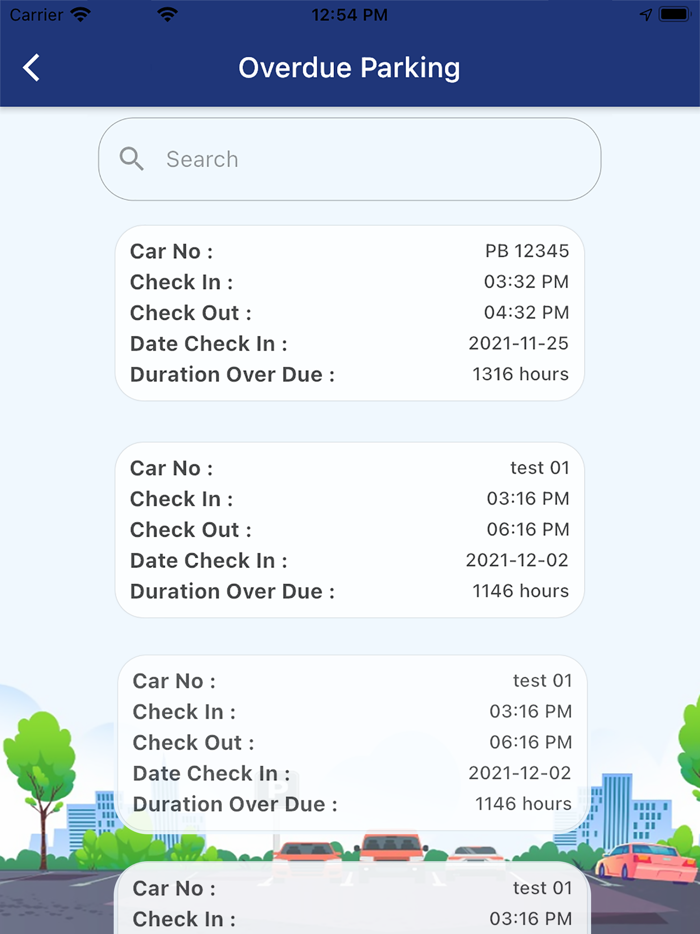700x934 pixels.
Task: Tap the Overdue Parking title
Action: pyautogui.click(x=349, y=67)
